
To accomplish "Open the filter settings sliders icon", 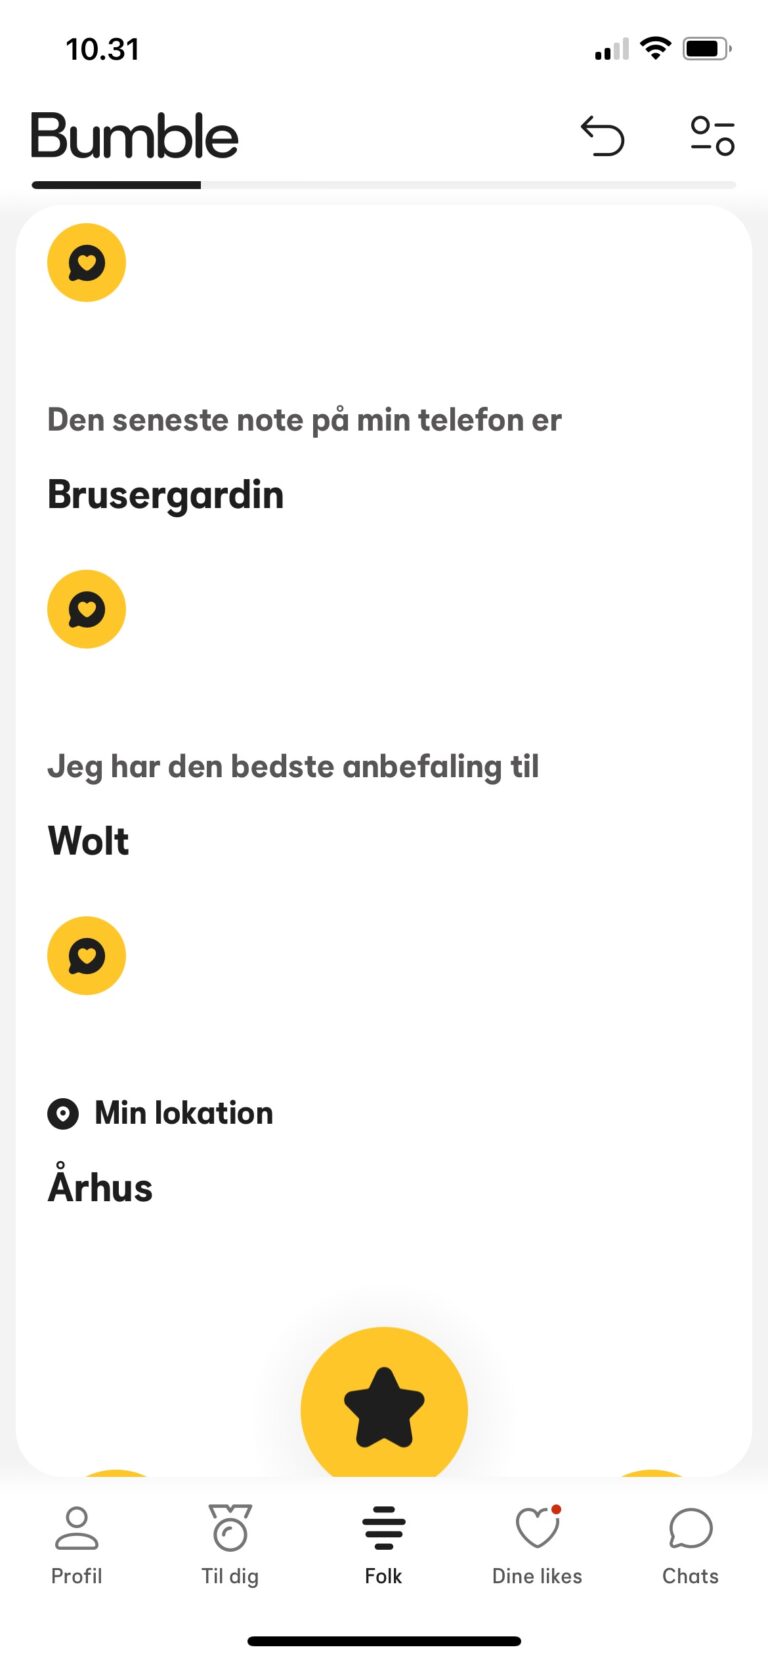I will [712, 136].
